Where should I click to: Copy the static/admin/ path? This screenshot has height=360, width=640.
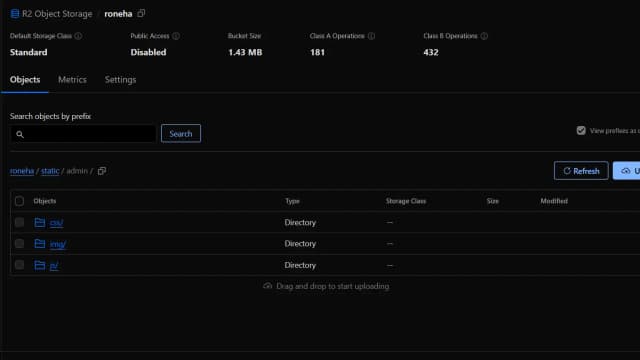tap(102, 171)
